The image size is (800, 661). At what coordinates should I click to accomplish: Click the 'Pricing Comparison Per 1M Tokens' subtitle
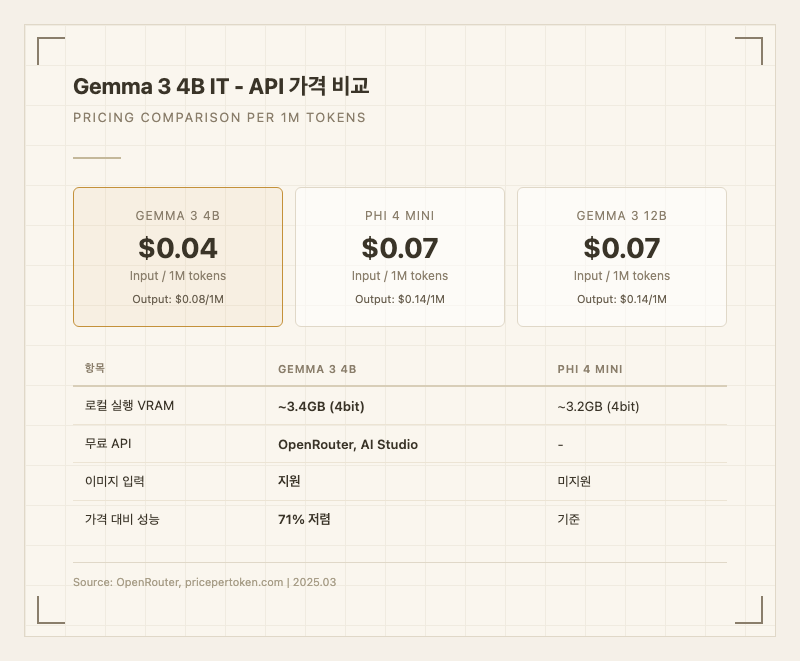click(x=219, y=118)
